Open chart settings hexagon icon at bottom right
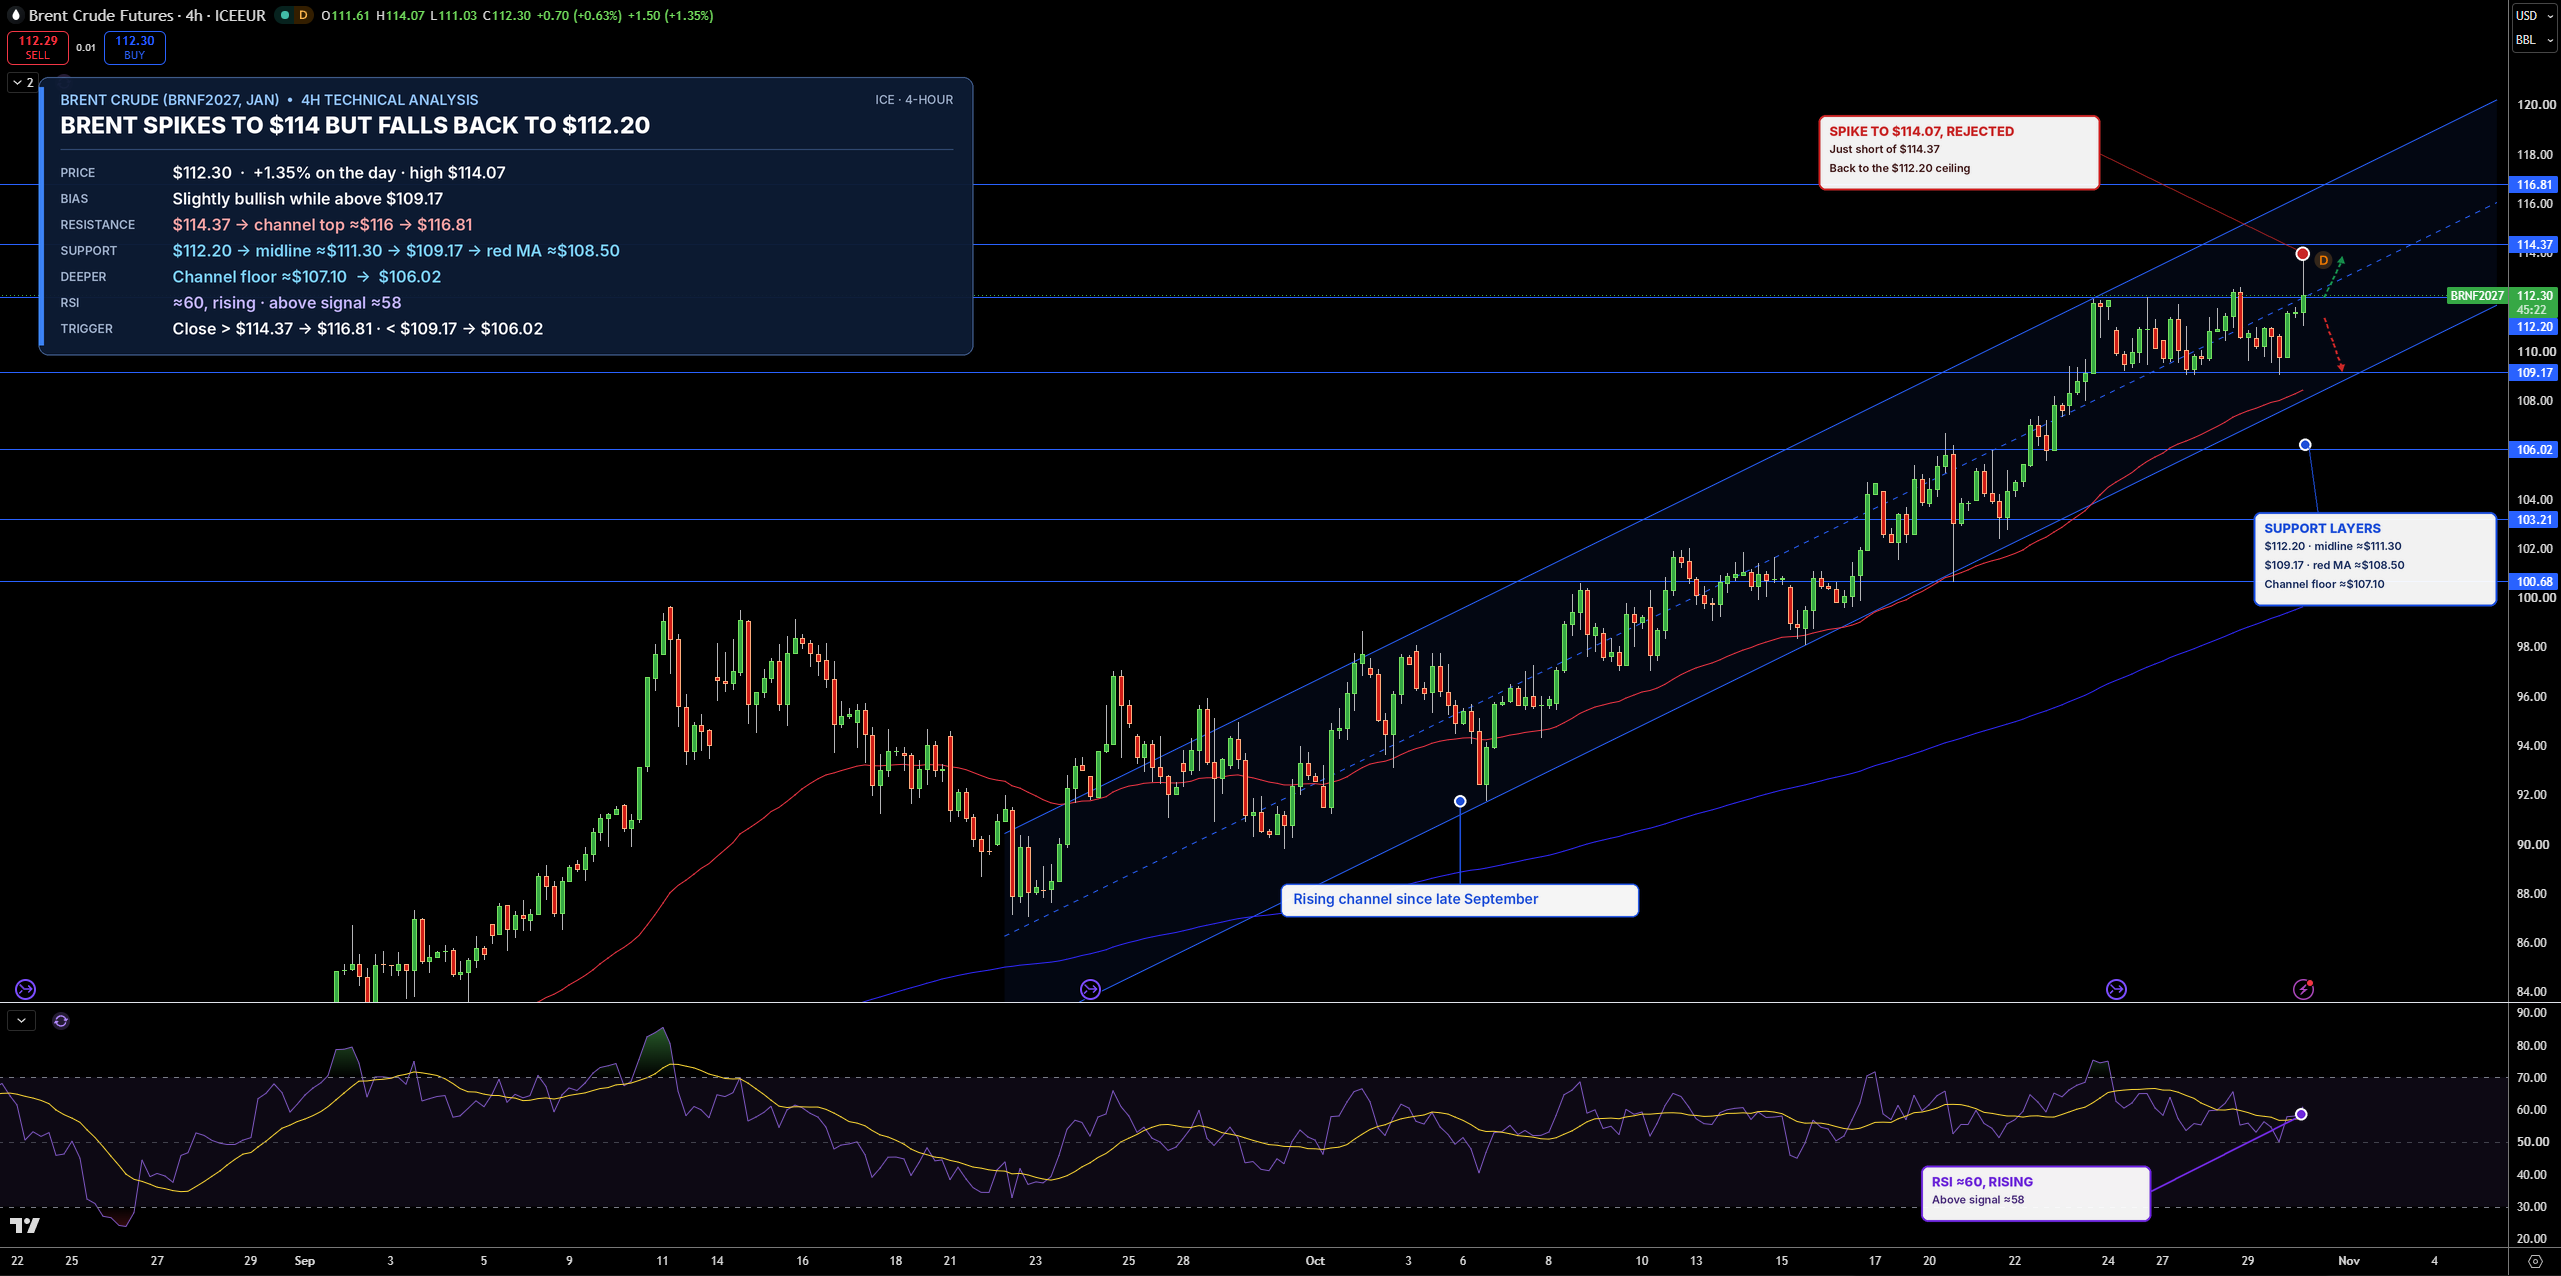 (2534, 1260)
